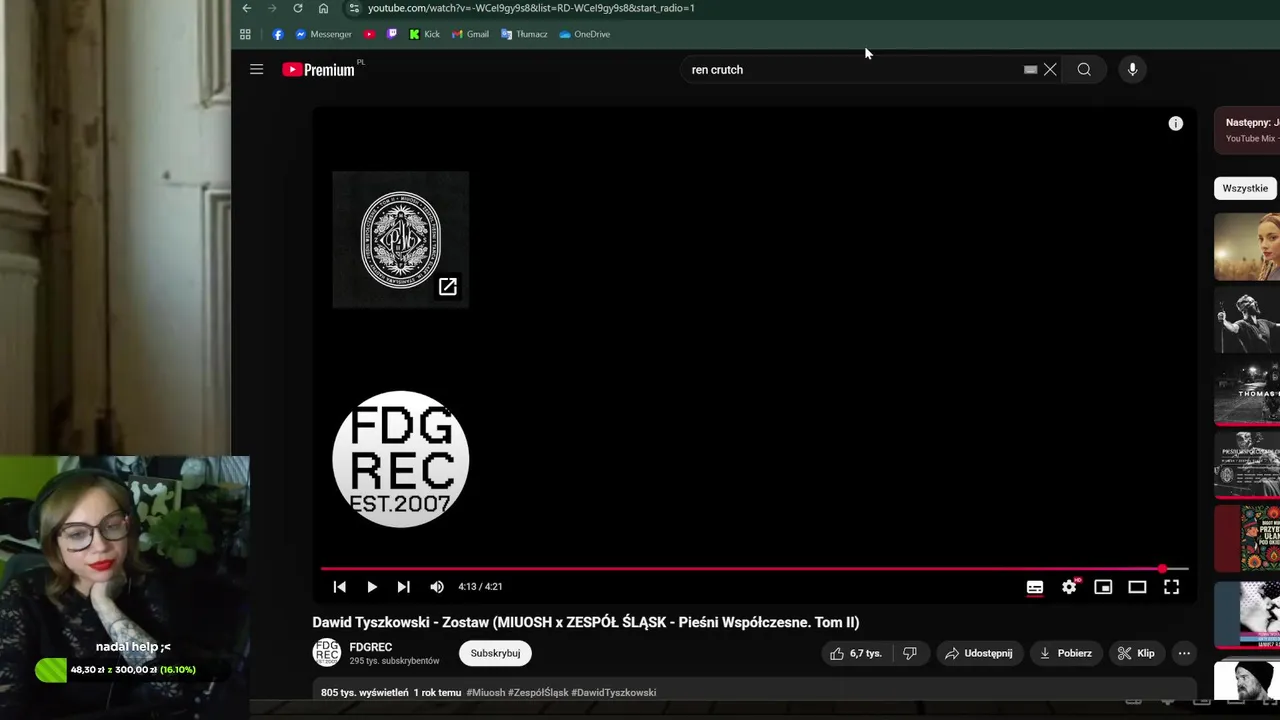Open recommended video with woman's portrait thumbnail
The height and width of the screenshot is (720, 1280).
1248,247
